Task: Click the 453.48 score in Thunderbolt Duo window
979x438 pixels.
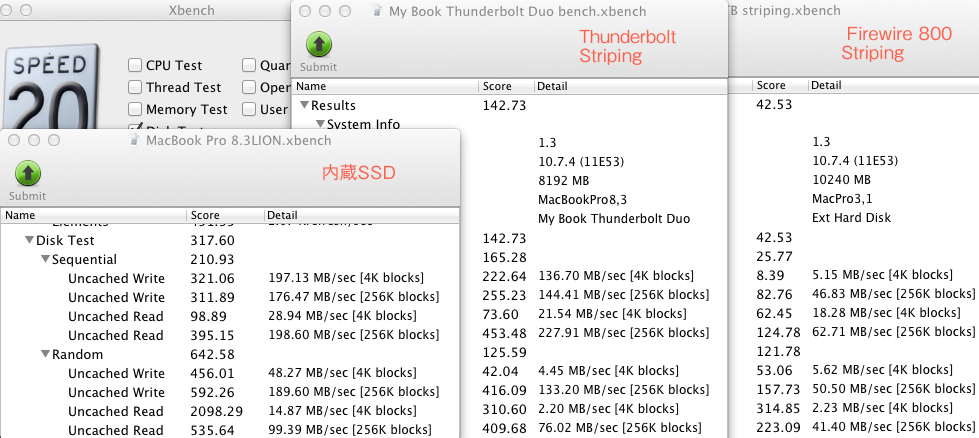Action: 504,333
